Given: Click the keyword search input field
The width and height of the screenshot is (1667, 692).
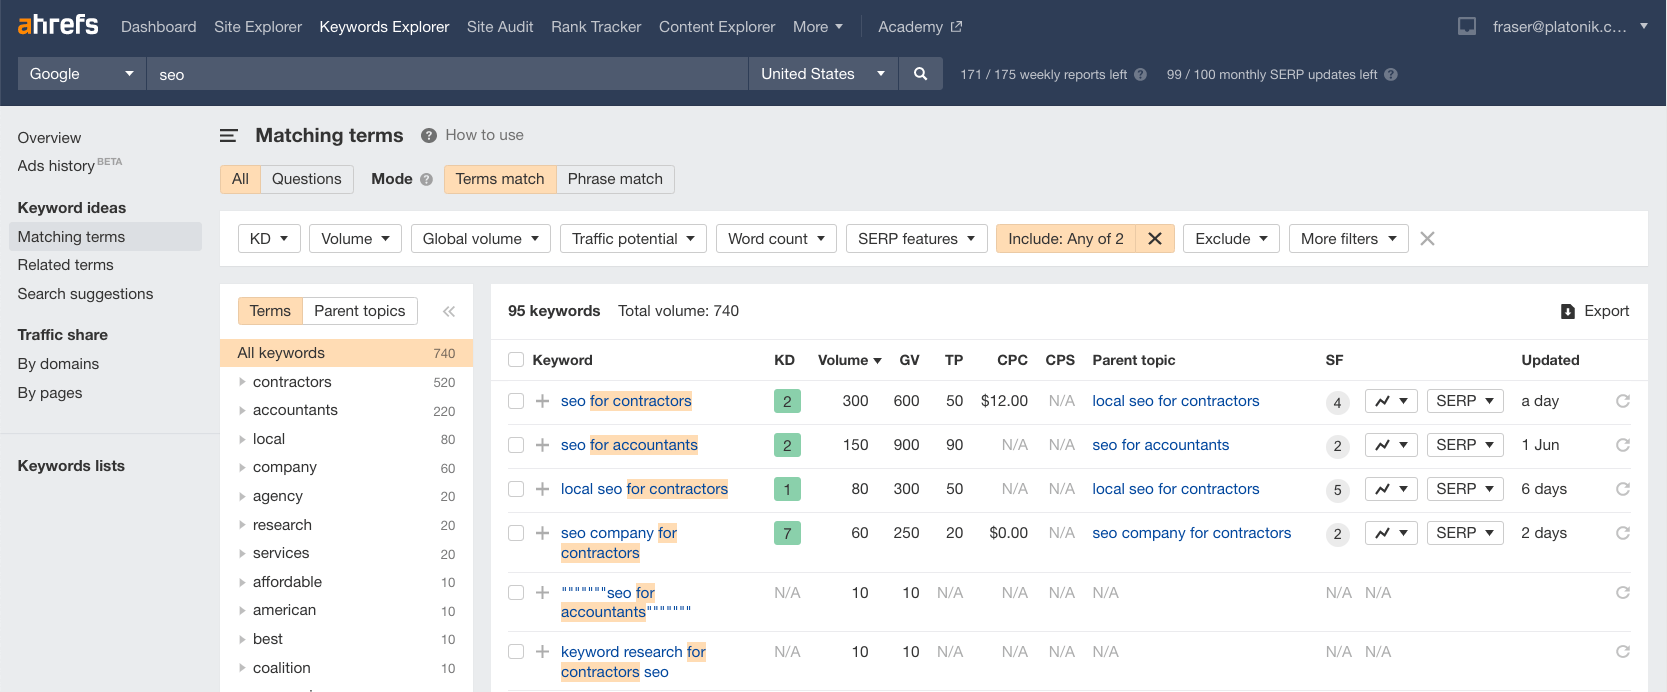Looking at the screenshot, I should coord(447,74).
